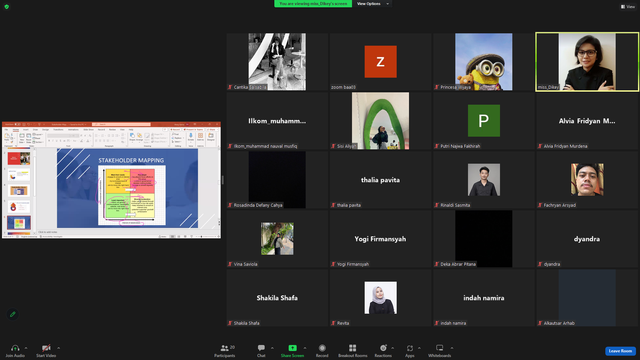
Task: Click the Alvia Fridyan M... tile name
Action: tap(587, 121)
